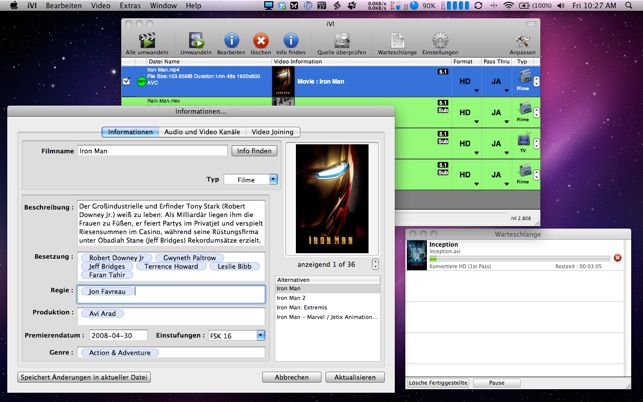Open Spotlight search in the menu bar
The height and width of the screenshot is (402, 643).
point(629,5)
